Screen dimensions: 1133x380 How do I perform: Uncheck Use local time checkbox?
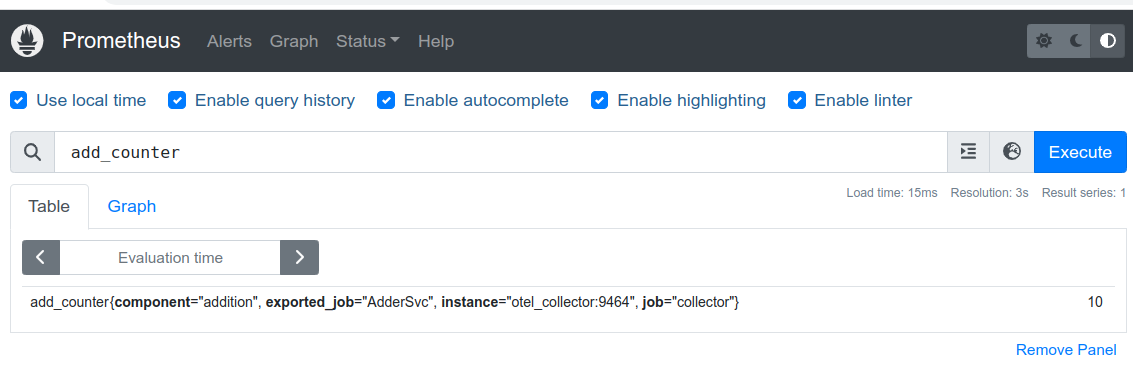tap(19, 100)
